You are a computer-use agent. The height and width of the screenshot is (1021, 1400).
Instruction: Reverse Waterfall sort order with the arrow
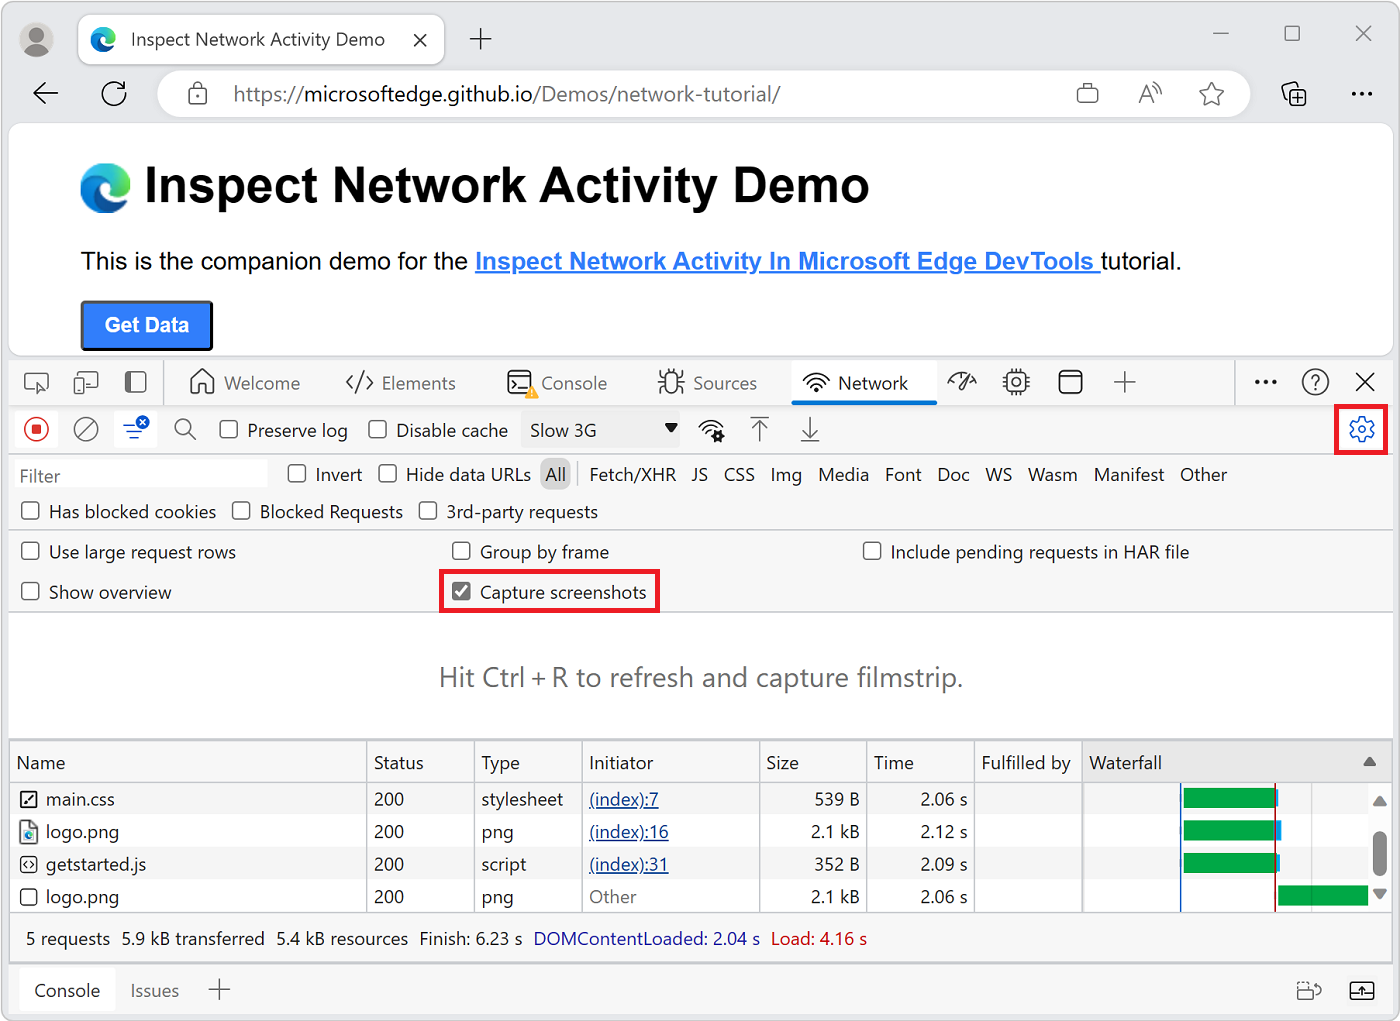pos(1369,761)
